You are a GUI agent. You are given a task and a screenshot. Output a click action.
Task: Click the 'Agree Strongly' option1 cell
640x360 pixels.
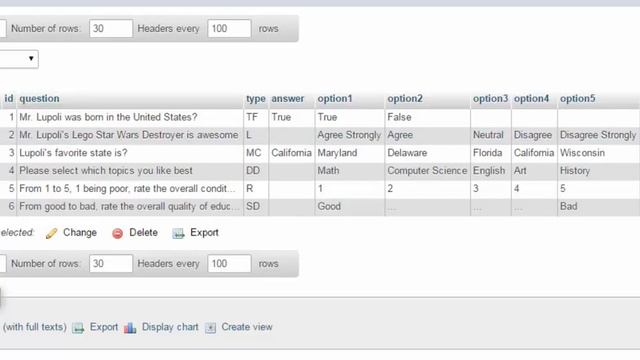click(x=349, y=135)
